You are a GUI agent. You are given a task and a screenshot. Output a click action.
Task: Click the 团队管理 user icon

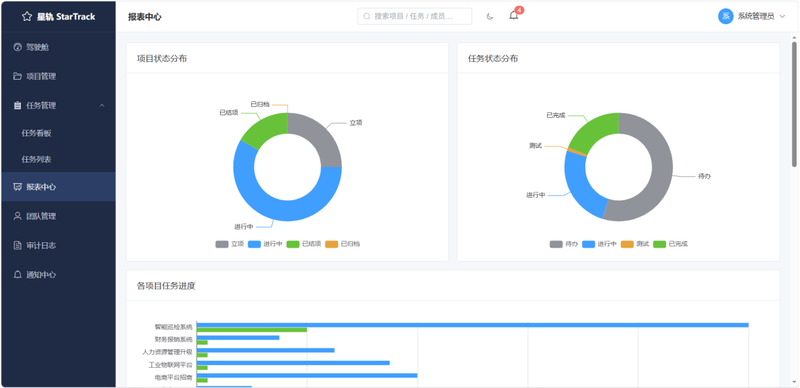[x=17, y=216]
